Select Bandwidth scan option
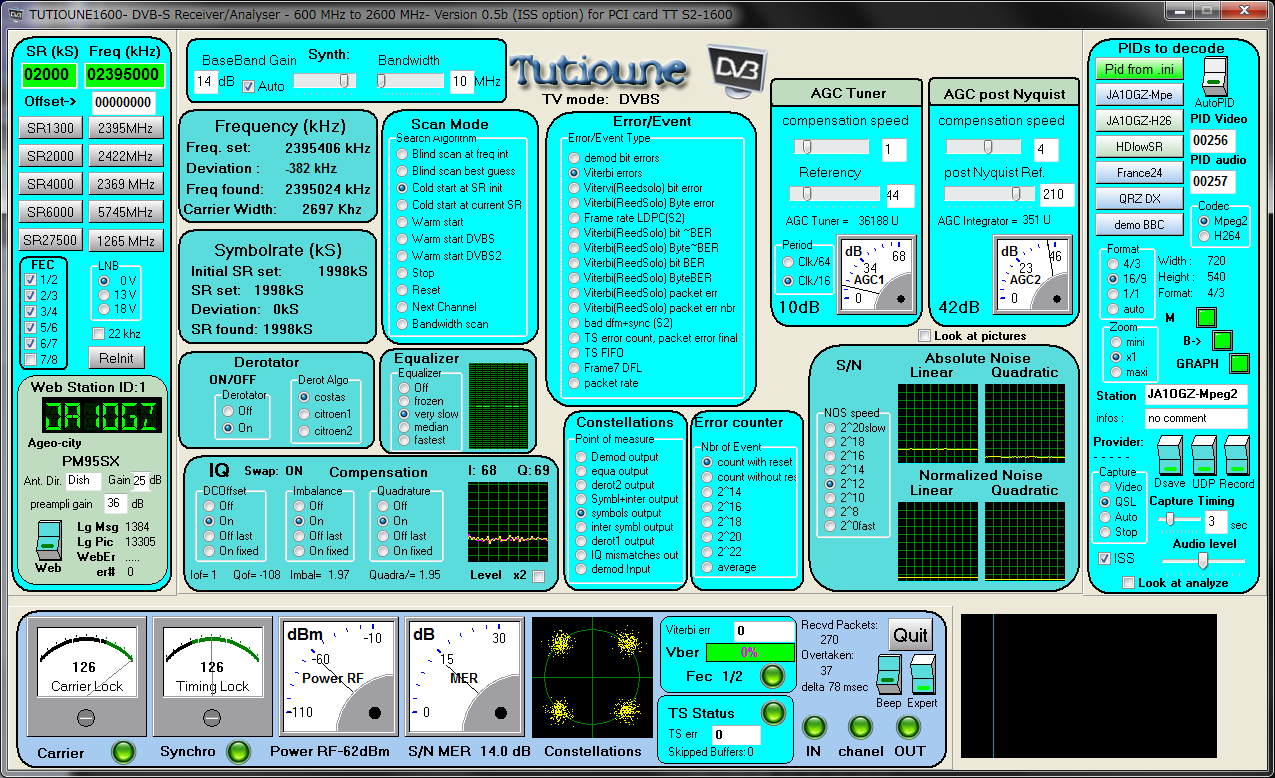The width and height of the screenshot is (1275, 778). [402, 324]
